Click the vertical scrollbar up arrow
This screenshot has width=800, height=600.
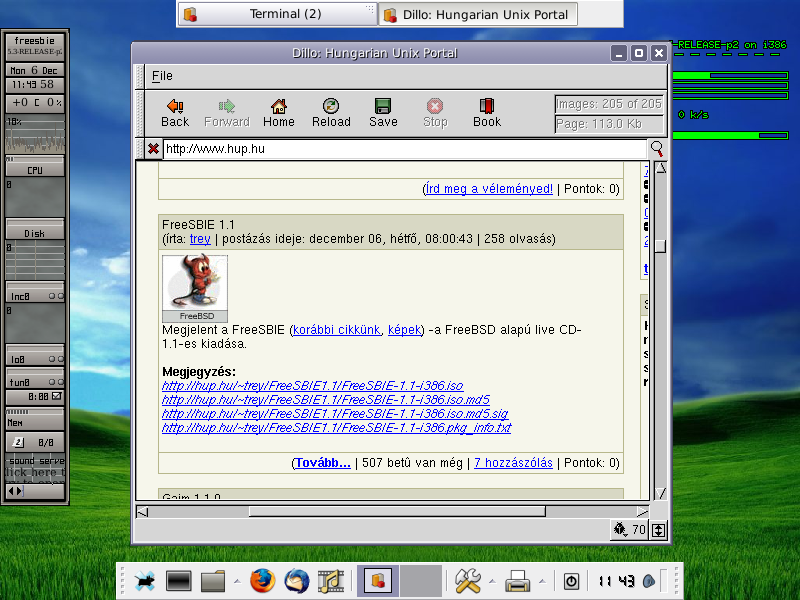(660, 168)
